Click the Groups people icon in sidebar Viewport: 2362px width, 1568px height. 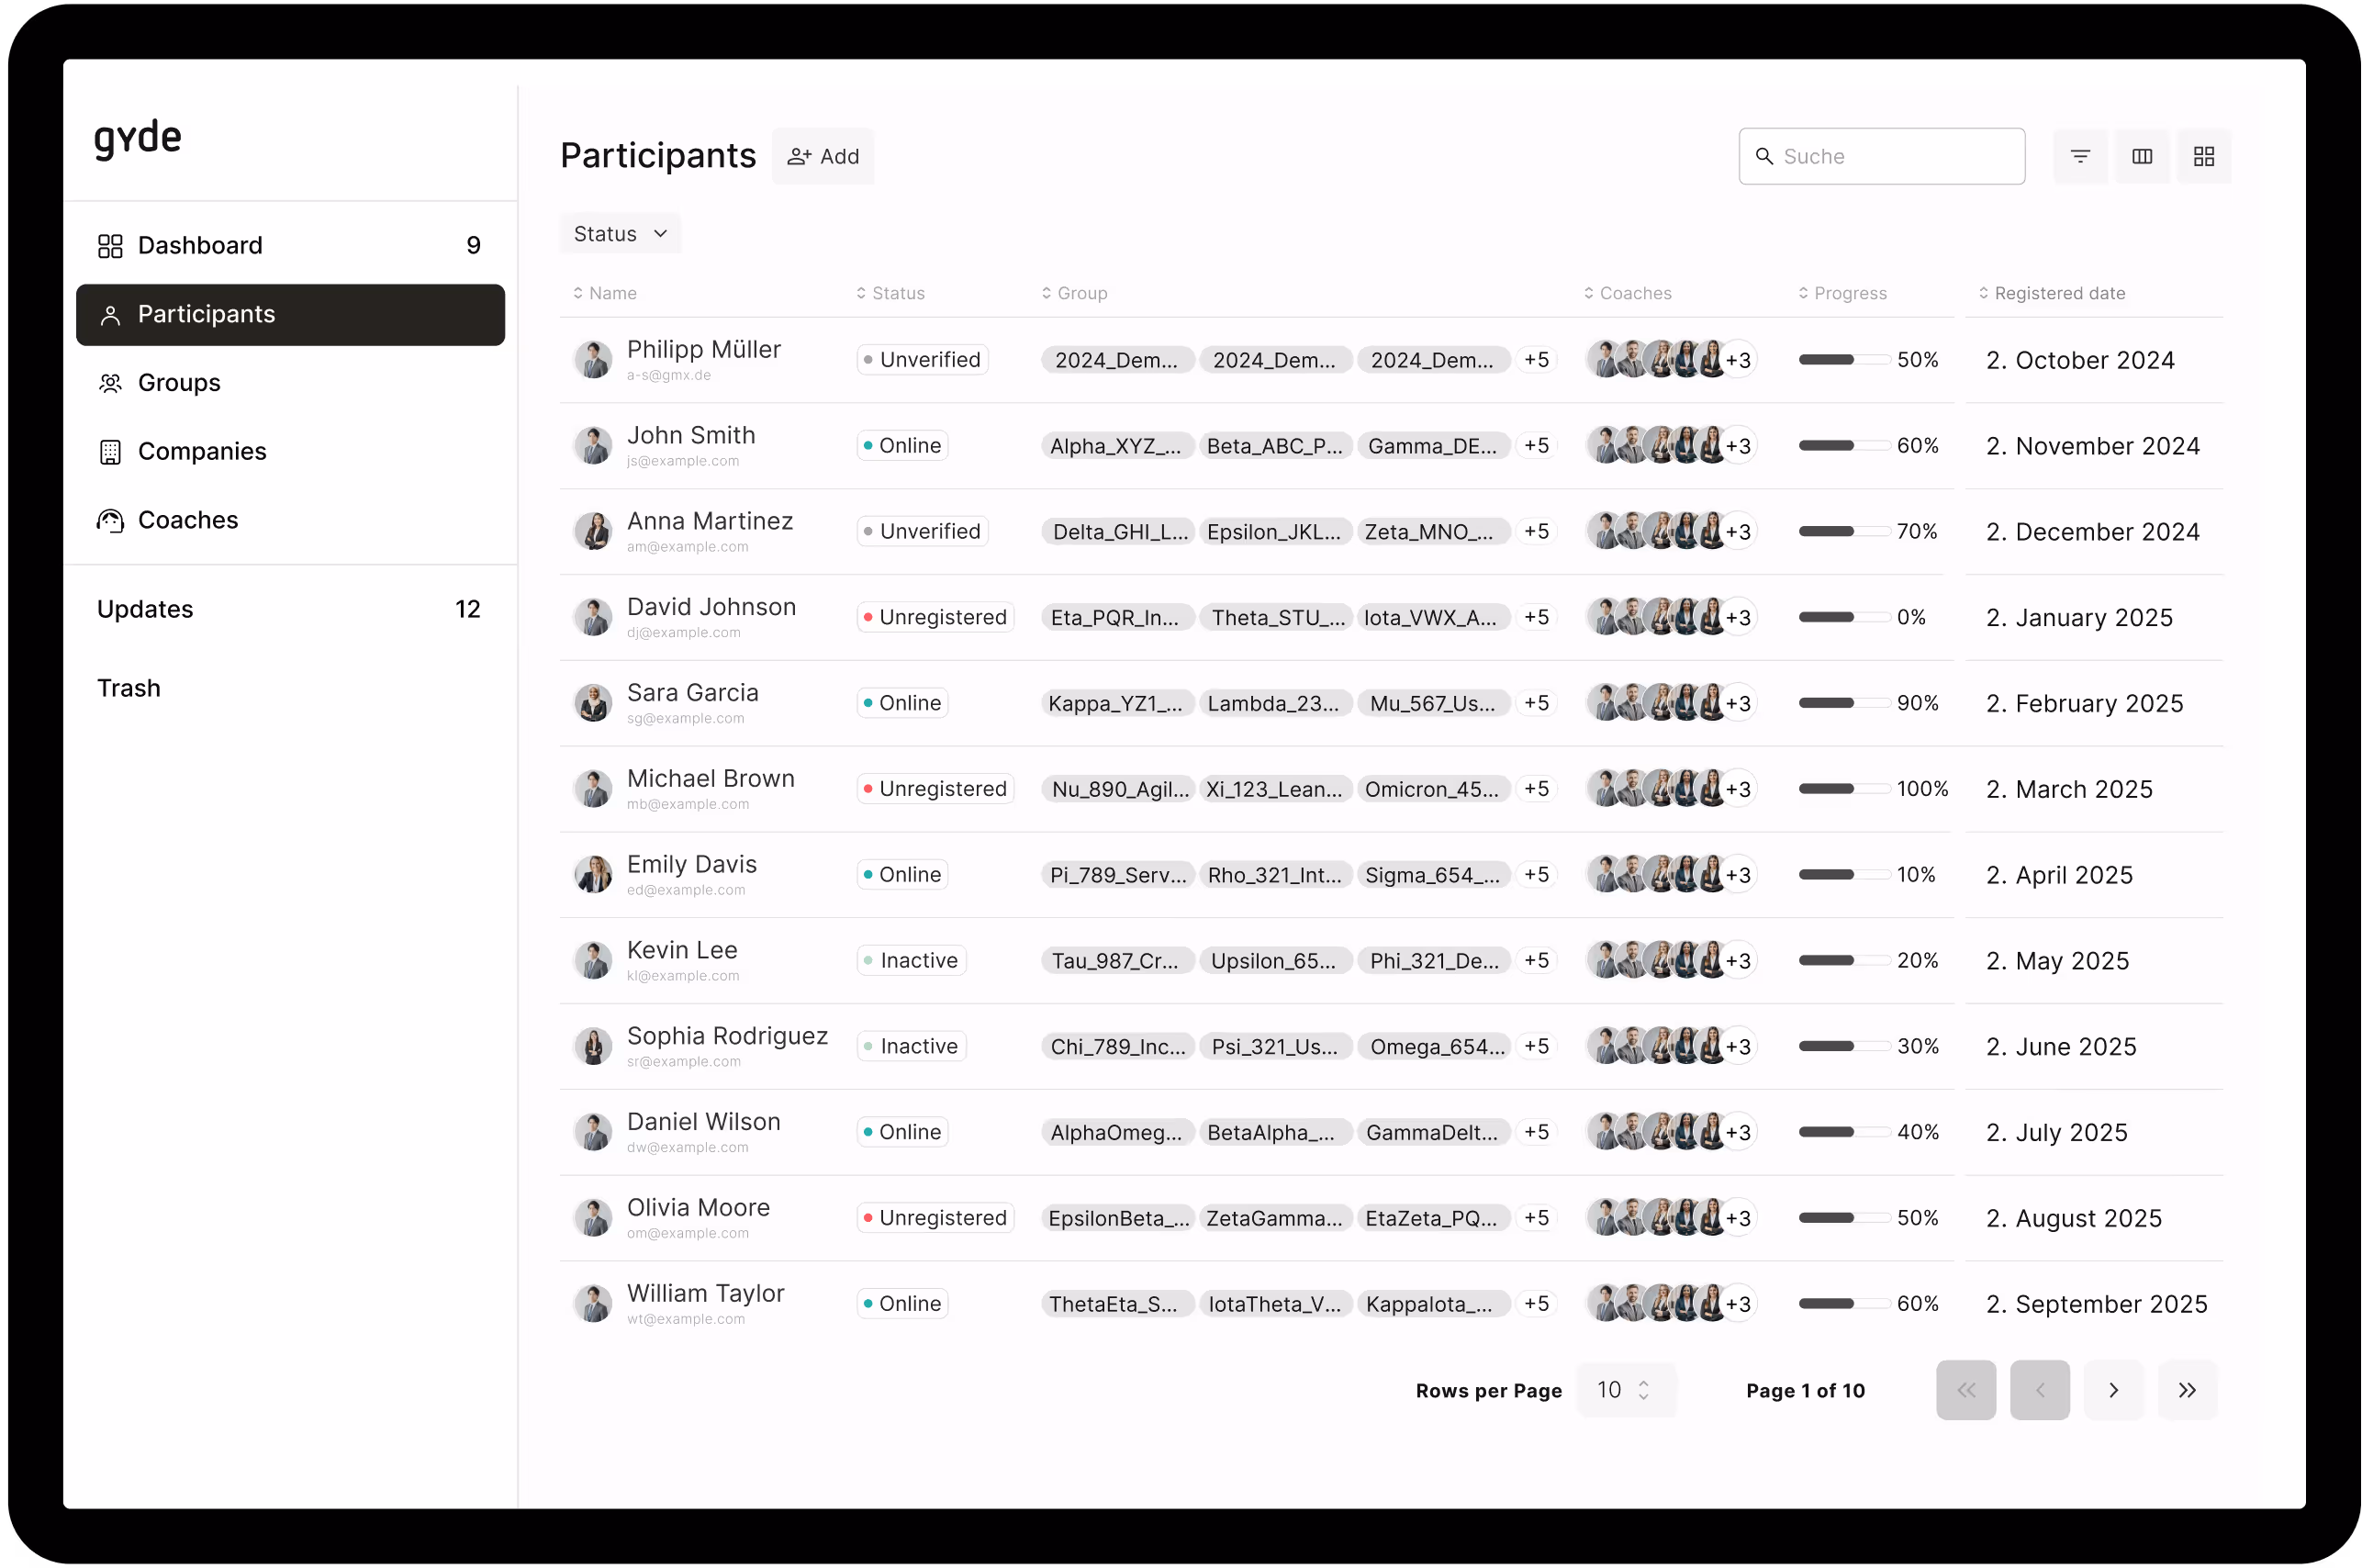110,383
